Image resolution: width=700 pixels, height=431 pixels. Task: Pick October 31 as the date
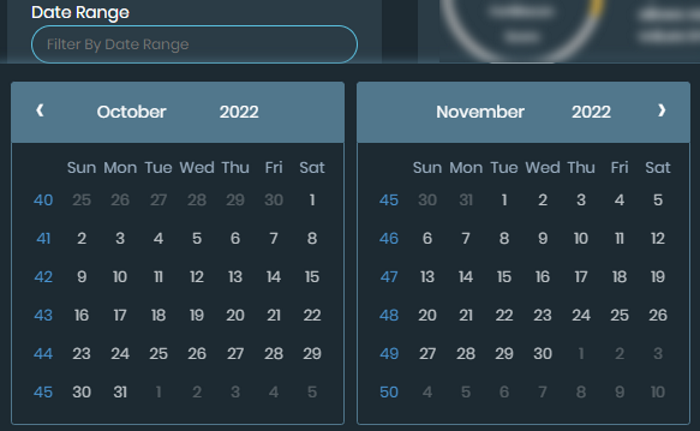tap(120, 392)
